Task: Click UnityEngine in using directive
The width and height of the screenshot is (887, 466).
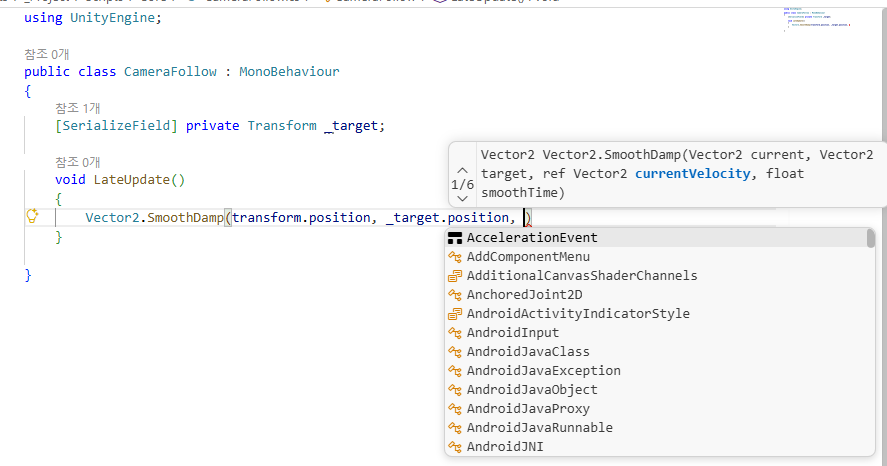Action: [112, 18]
